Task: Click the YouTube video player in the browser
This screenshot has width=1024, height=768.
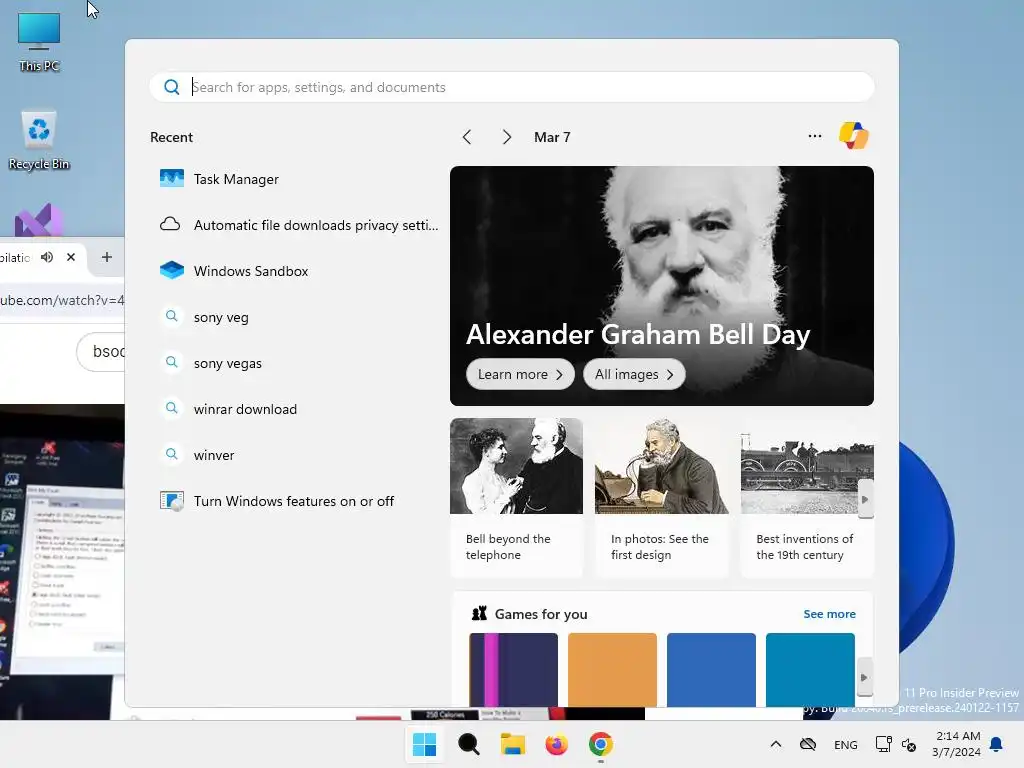Action: pyautogui.click(x=62, y=562)
